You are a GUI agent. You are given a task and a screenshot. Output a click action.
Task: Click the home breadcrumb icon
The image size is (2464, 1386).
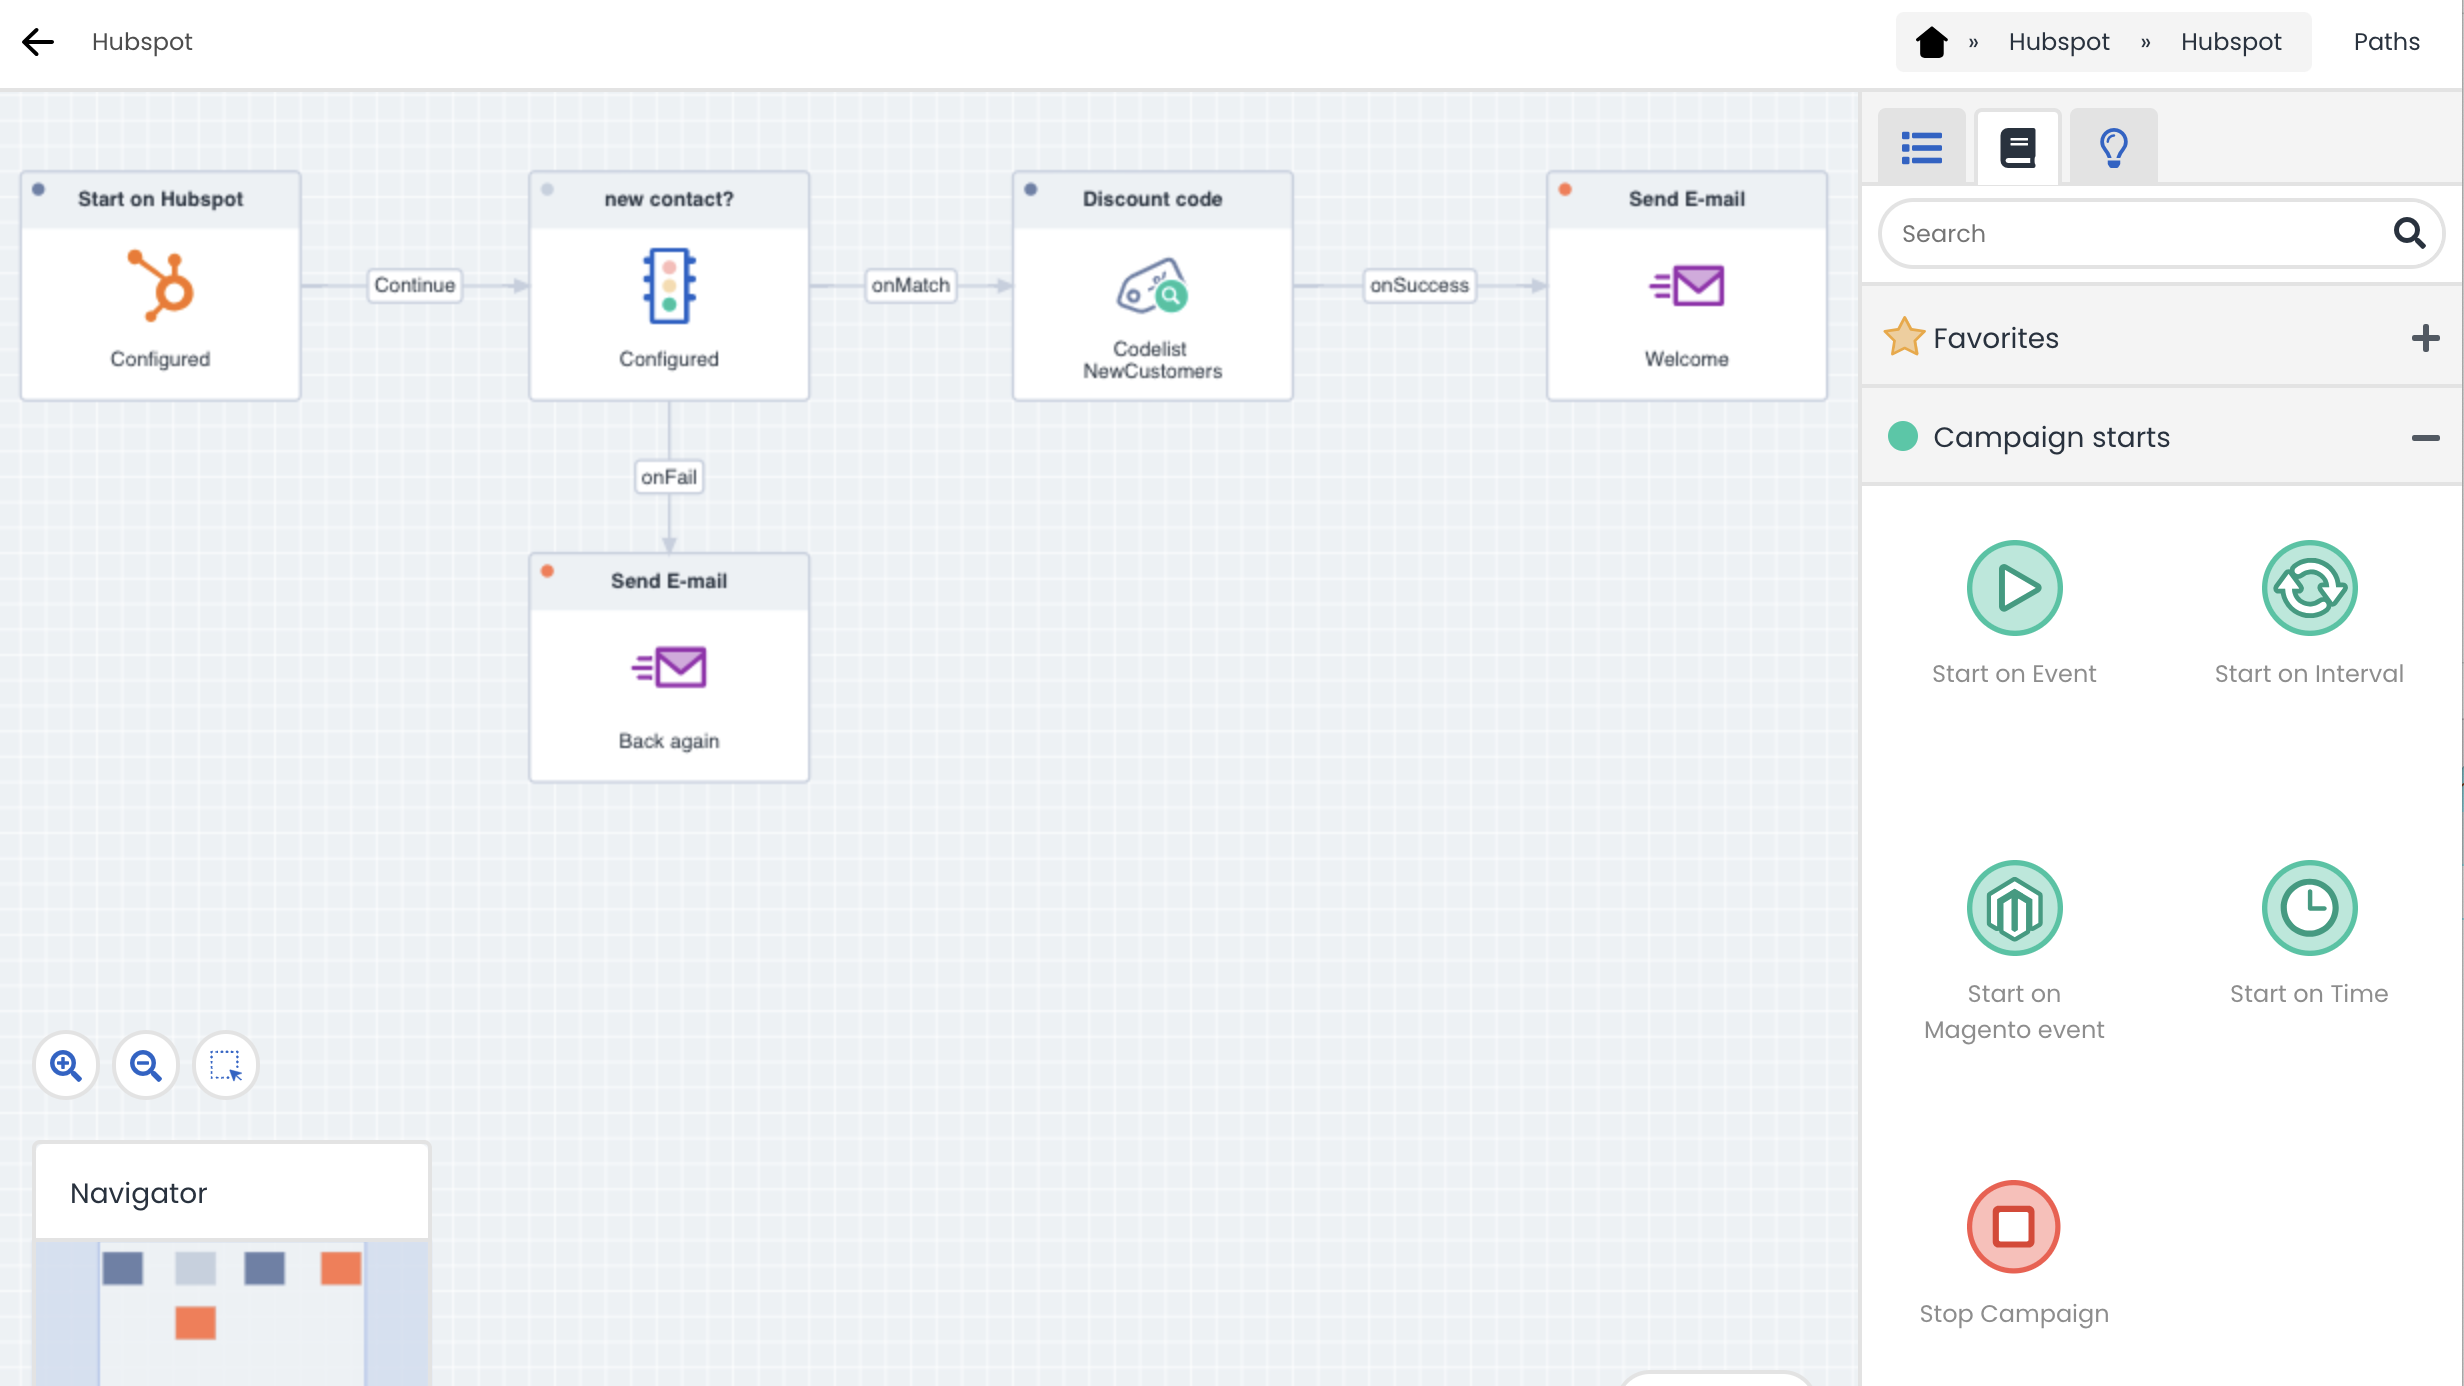point(1931,42)
